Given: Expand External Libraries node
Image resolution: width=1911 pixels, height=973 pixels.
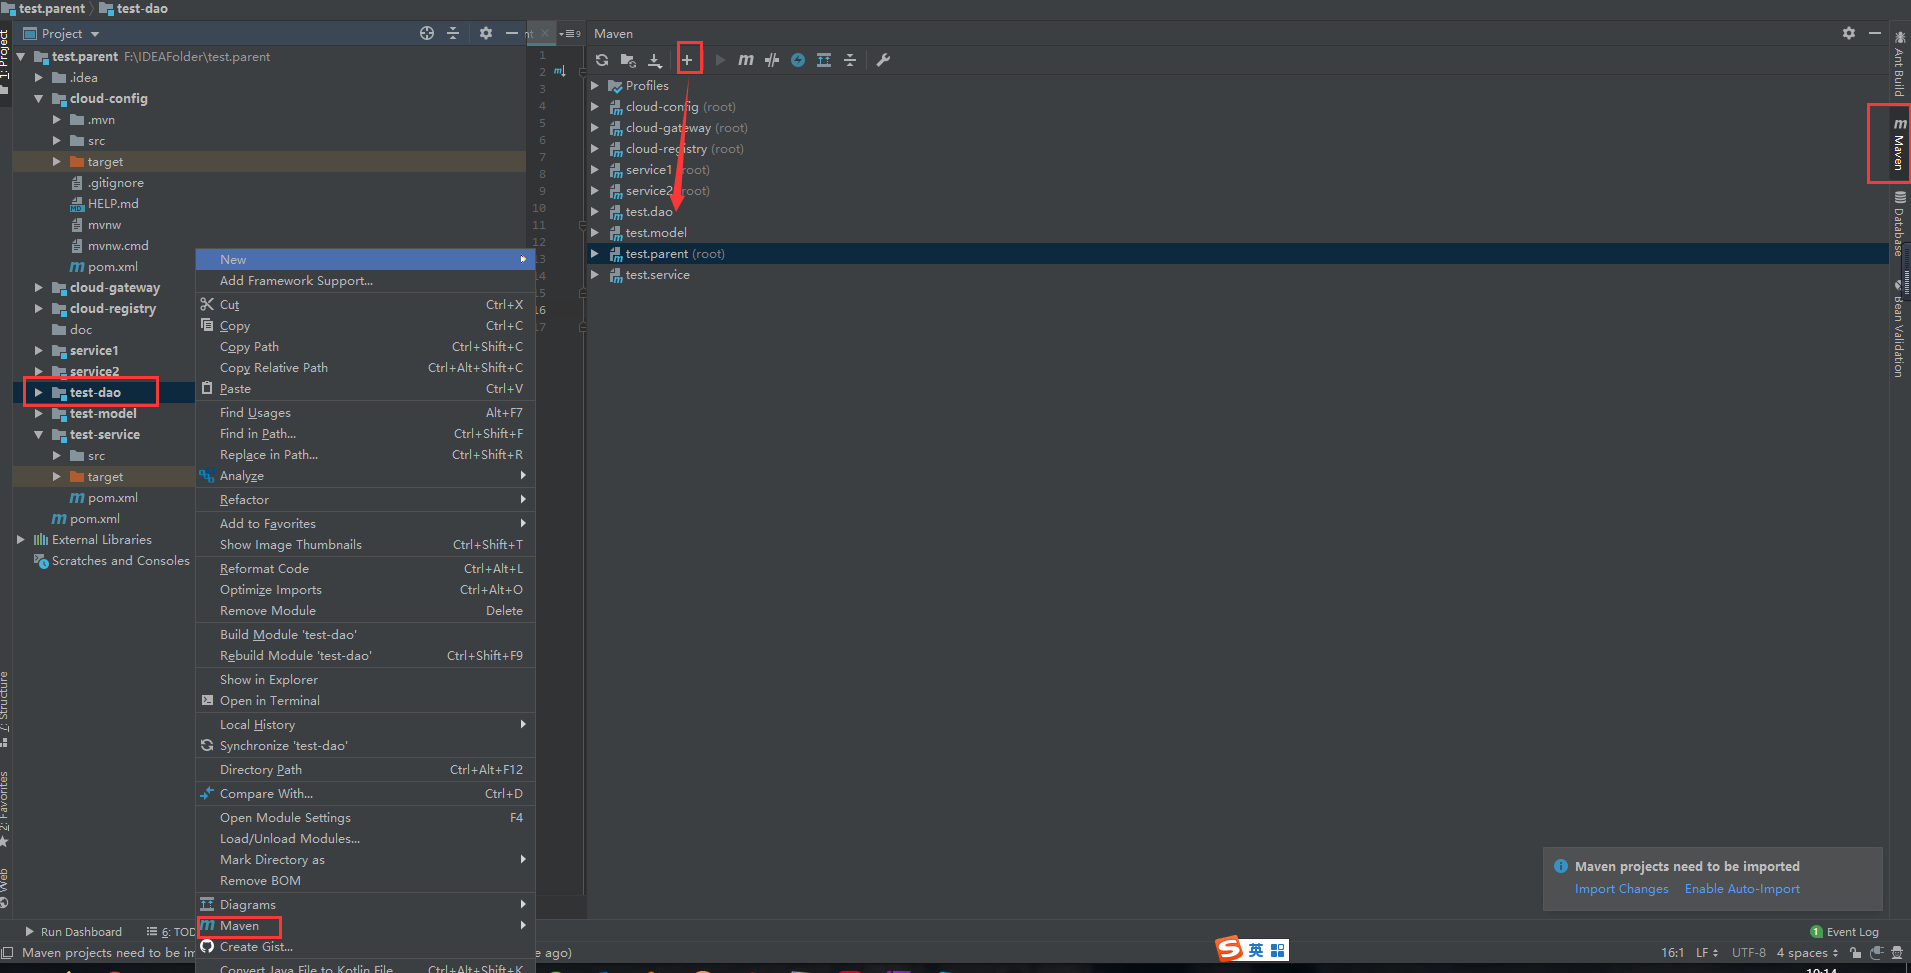Looking at the screenshot, I should 21,540.
